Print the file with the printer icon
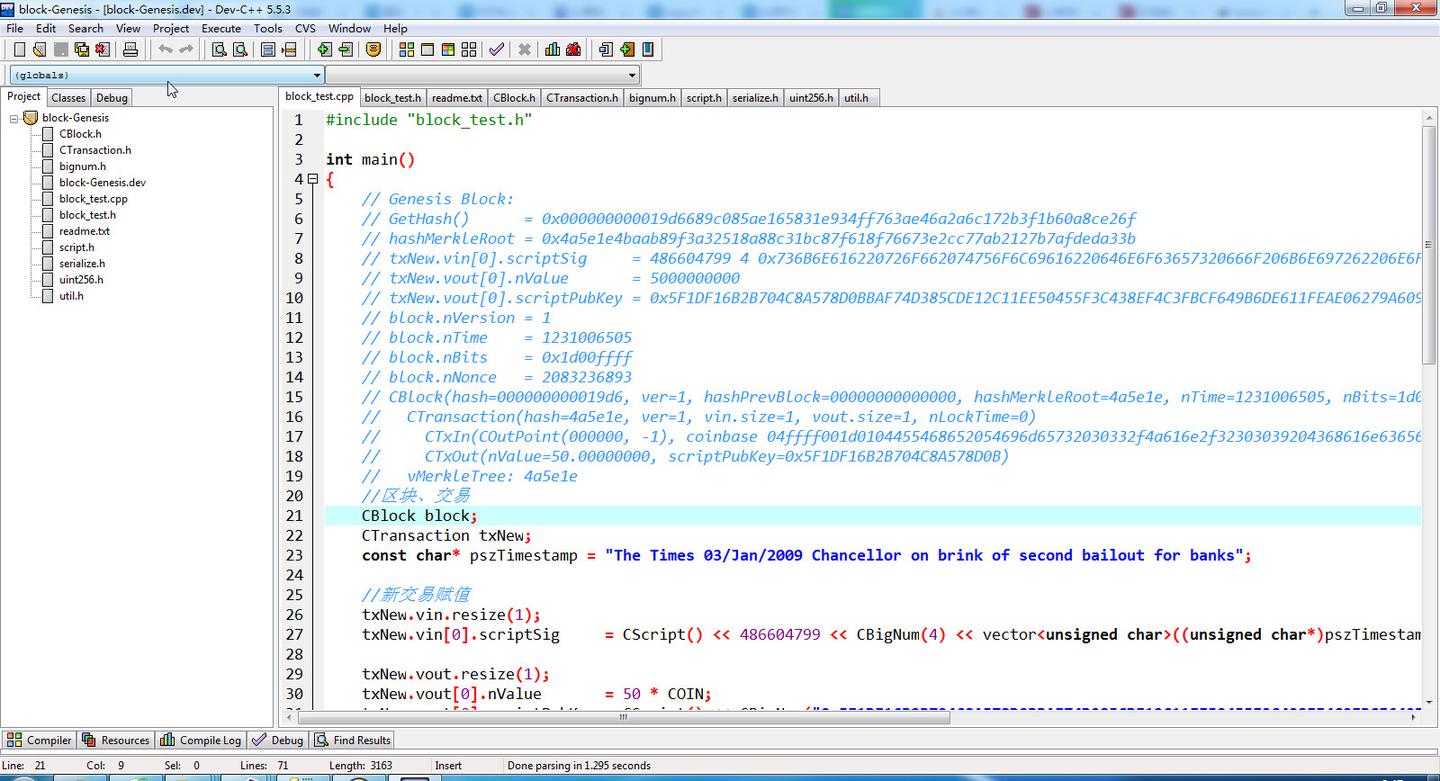The height and width of the screenshot is (781, 1440). 130,49
